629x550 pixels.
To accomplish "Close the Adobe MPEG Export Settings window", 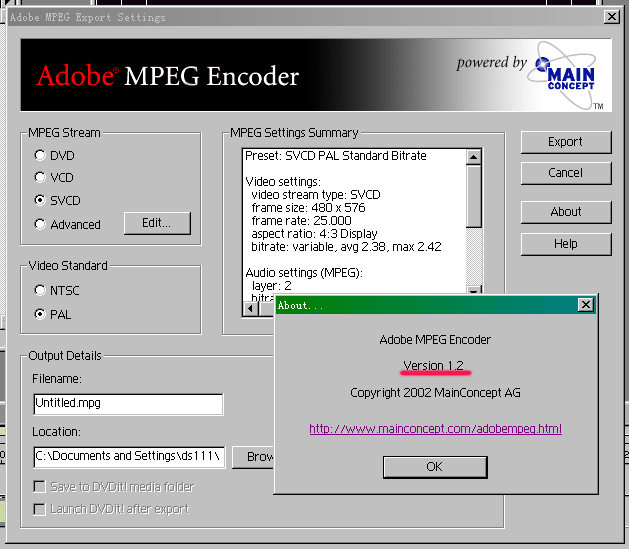I will 612,17.
